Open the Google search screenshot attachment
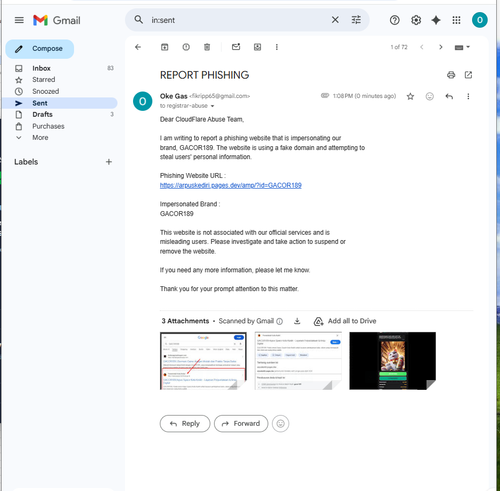 203,361
